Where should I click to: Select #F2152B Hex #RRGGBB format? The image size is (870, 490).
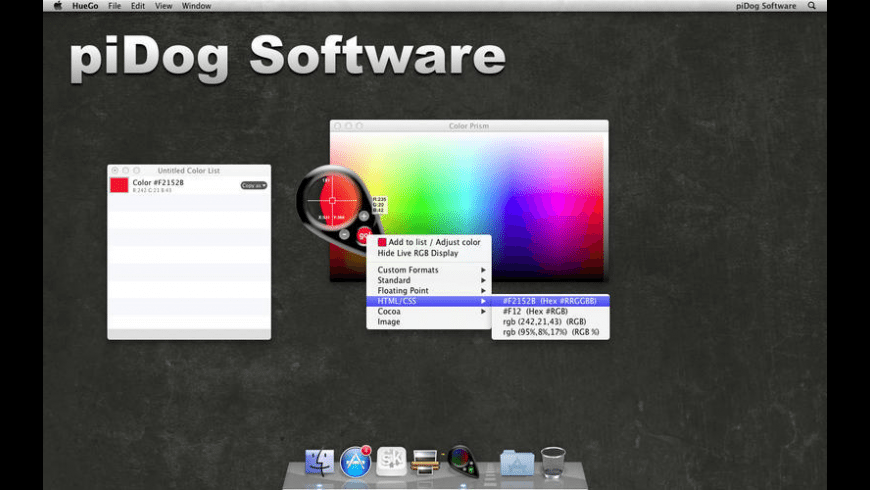(x=549, y=300)
